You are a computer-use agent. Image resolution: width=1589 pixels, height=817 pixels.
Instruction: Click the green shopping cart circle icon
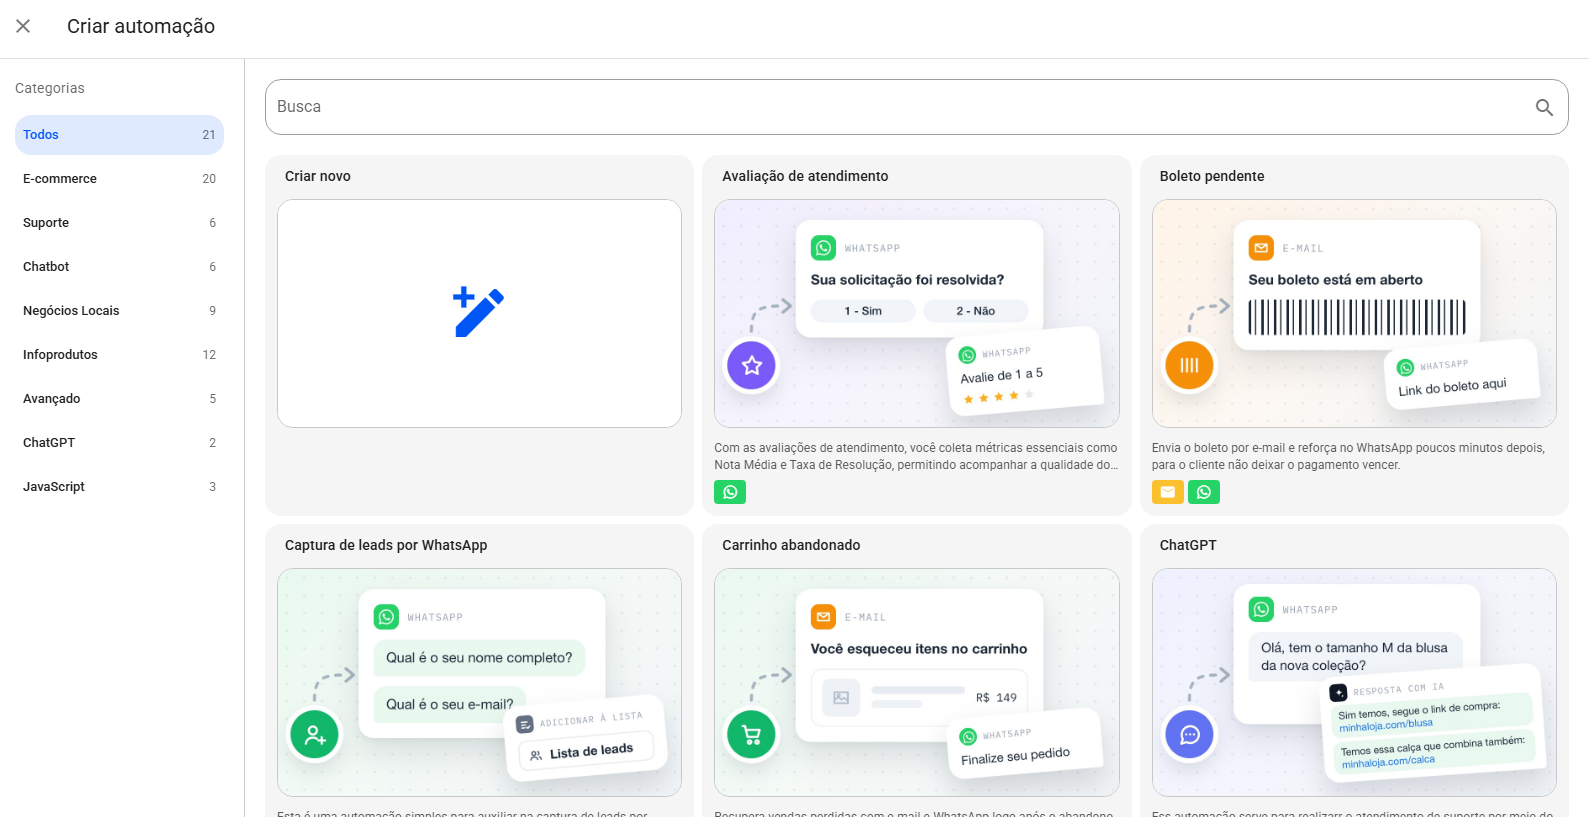752,735
